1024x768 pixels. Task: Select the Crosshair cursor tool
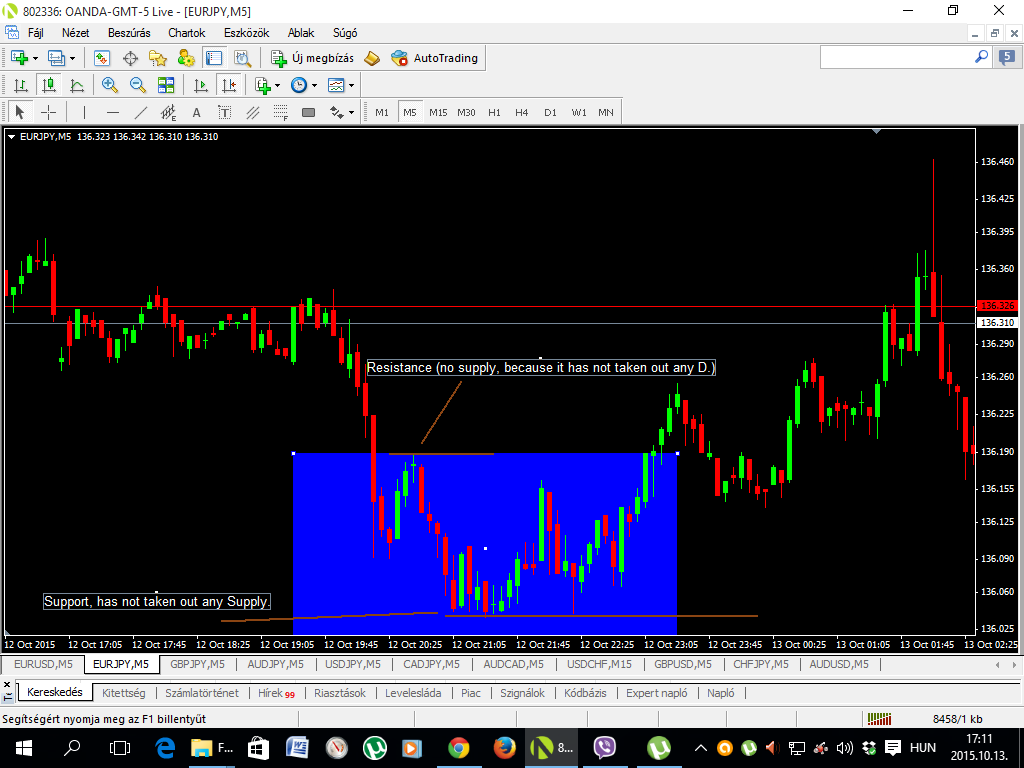tap(48, 112)
